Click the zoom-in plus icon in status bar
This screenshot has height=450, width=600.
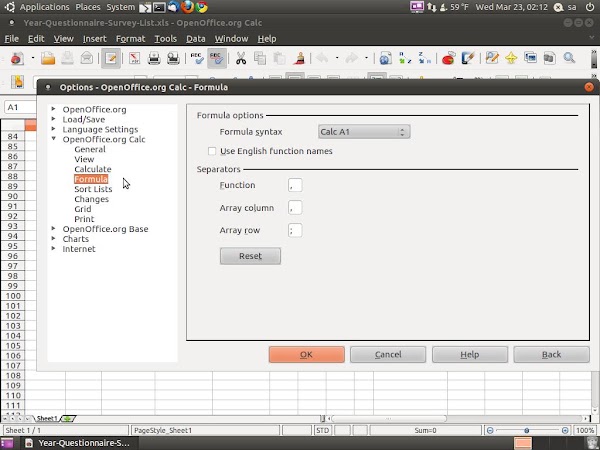tap(565, 430)
